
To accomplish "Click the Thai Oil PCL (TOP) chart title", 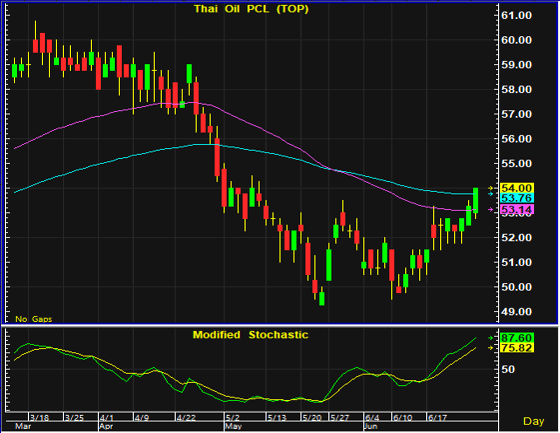I will [251, 9].
